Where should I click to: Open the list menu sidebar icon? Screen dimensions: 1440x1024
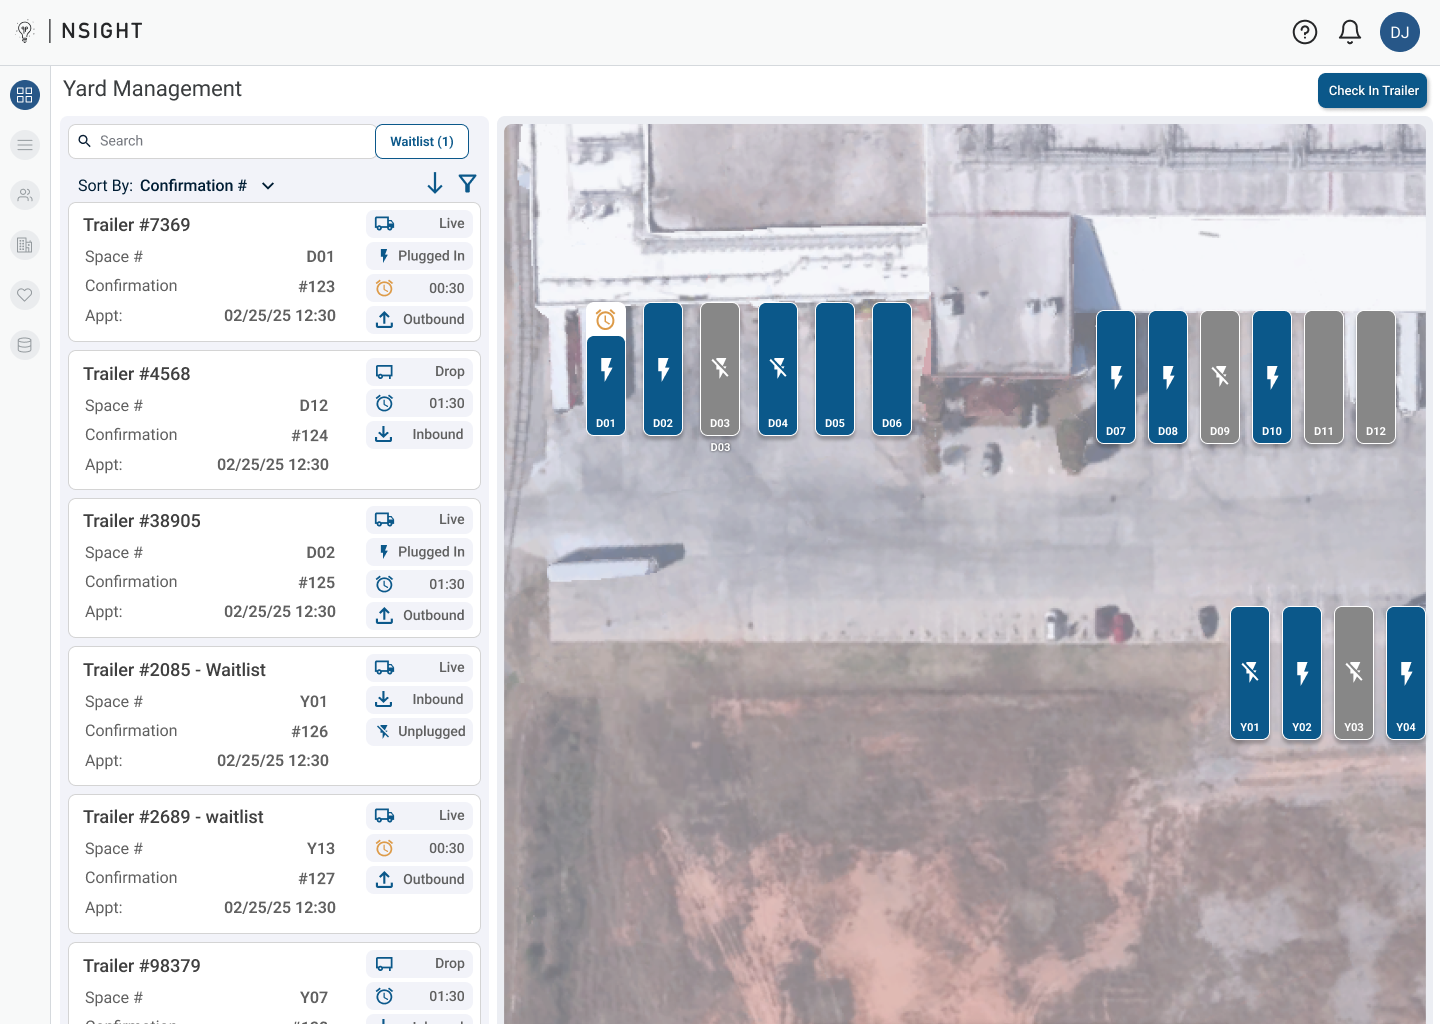point(25,145)
